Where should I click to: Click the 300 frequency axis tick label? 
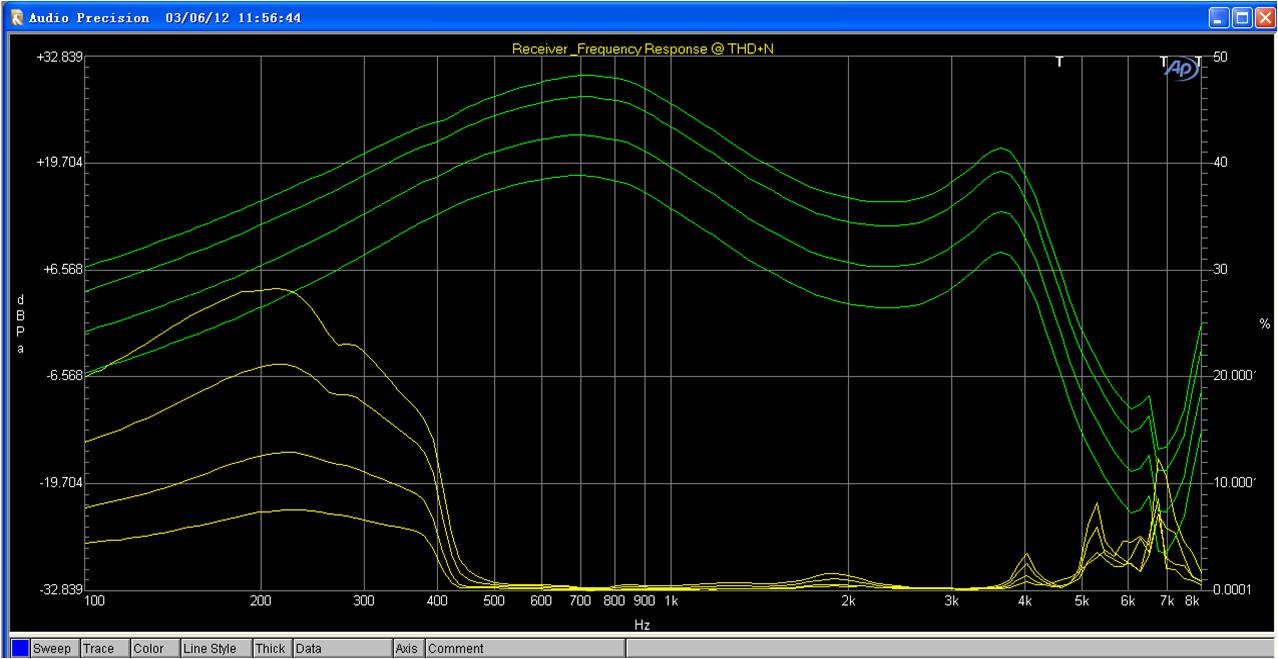(x=364, y=602)
